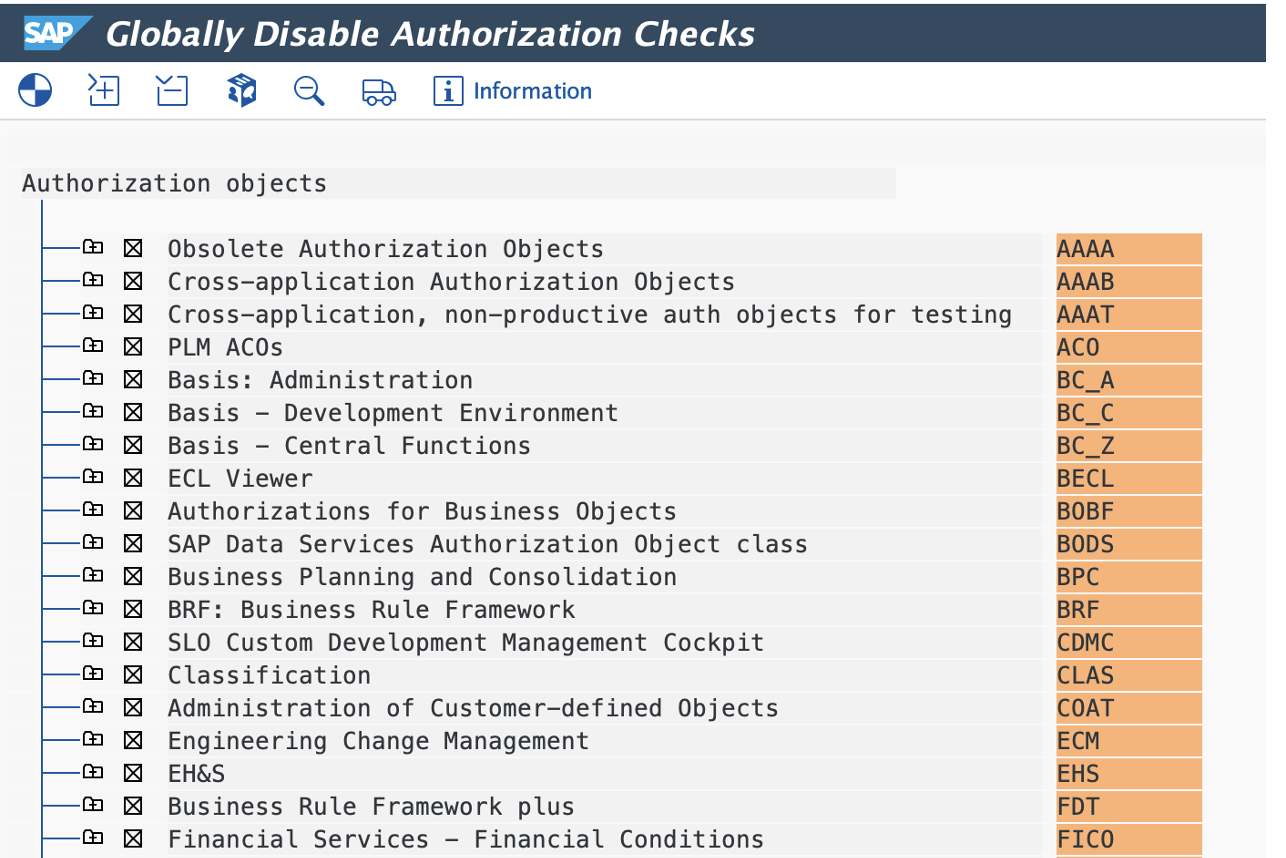The height and width of the screenshot is (858, 1286).
Task: Expand Financial Services - Financial Conditions folder
Action: [x=93, y=838]
